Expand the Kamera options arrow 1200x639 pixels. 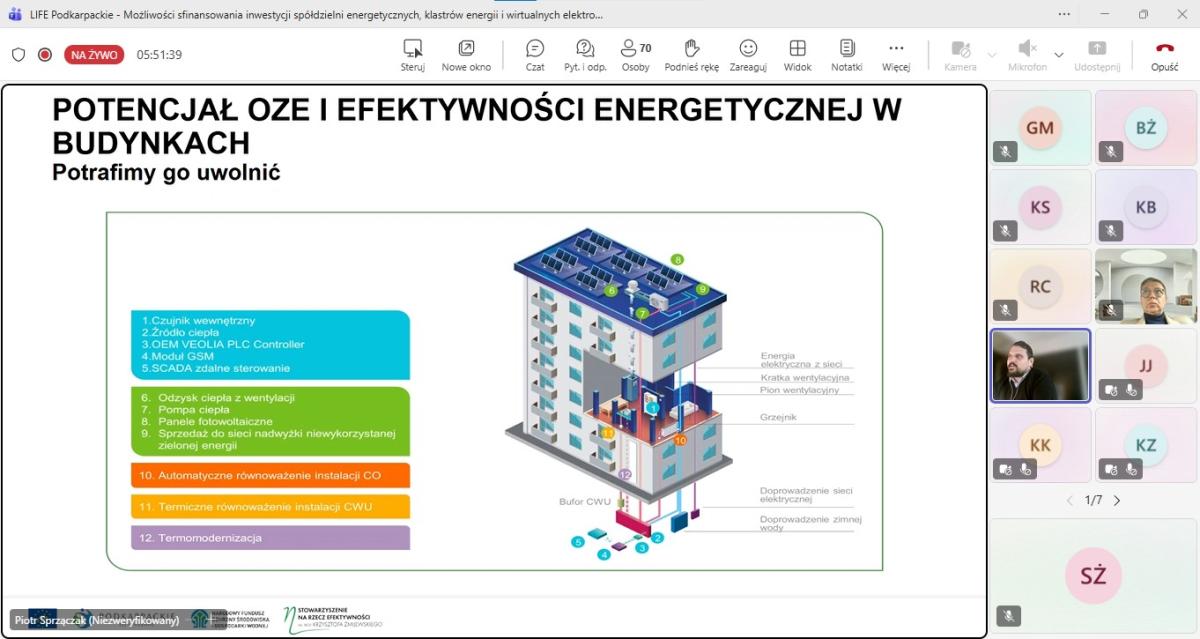pos(992,55)
